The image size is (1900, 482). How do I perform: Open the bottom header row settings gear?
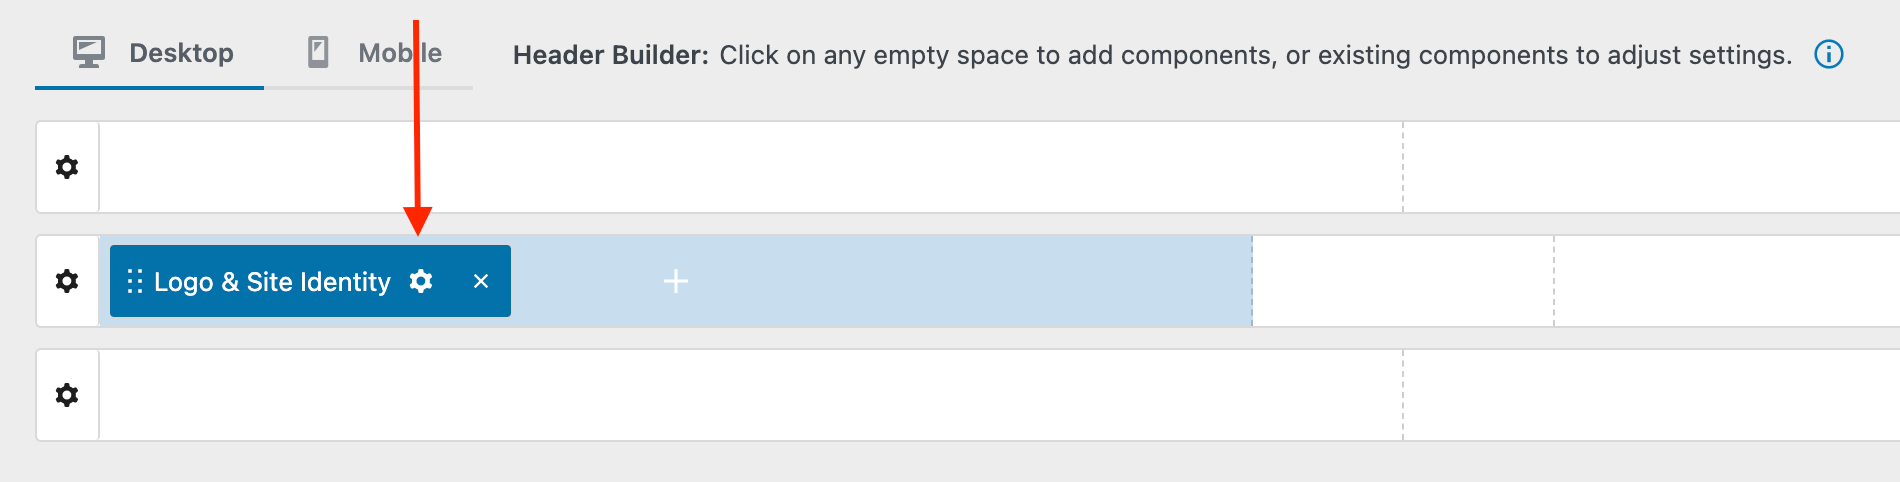[67, 395]
